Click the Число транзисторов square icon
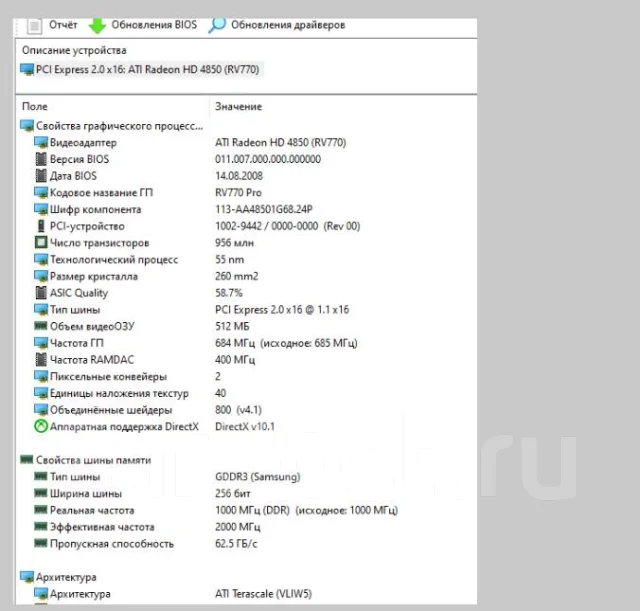Viewport: 640px width, 611px height. point(41,242)
